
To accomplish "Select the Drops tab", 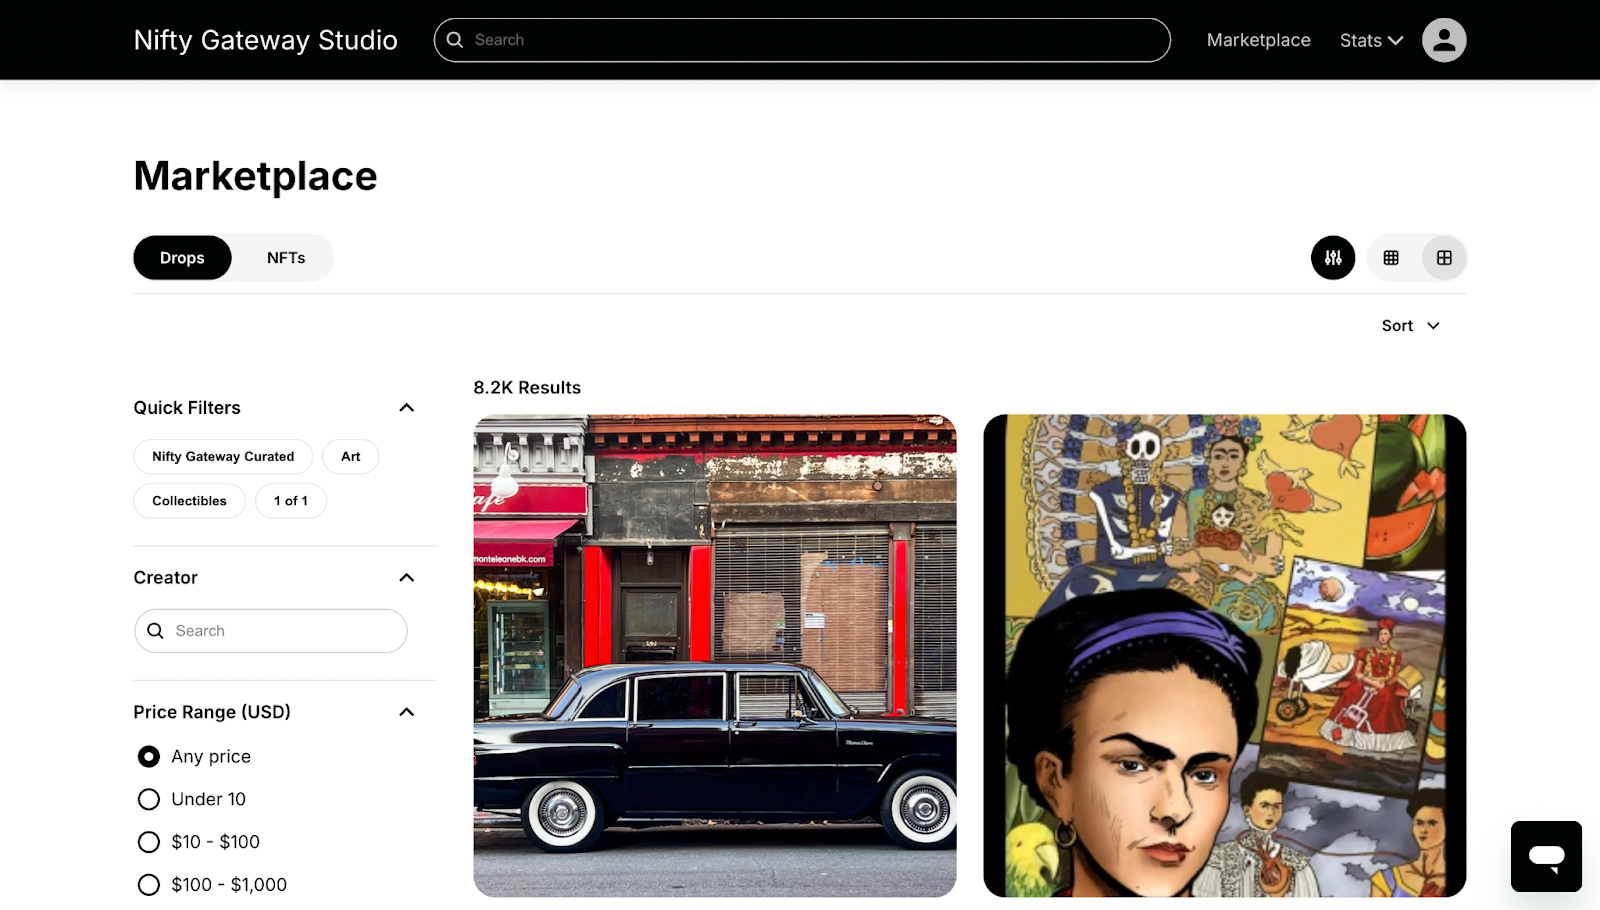I will tap(182, 258).
